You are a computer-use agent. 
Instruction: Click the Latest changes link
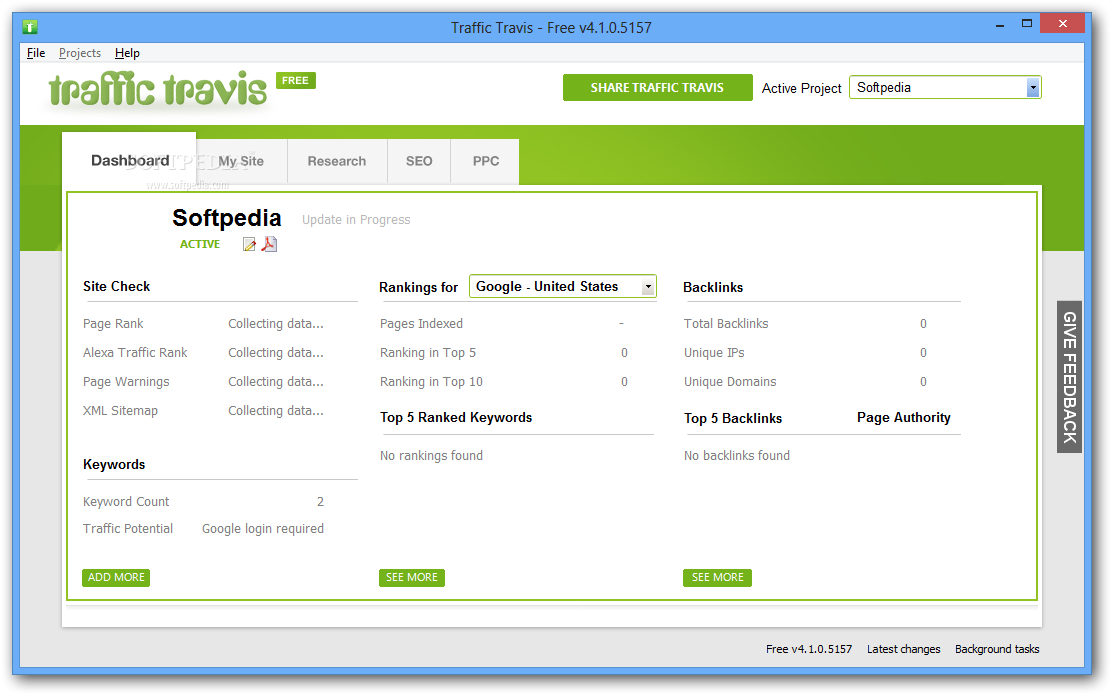pyautogui.click(x=904, y=649)
